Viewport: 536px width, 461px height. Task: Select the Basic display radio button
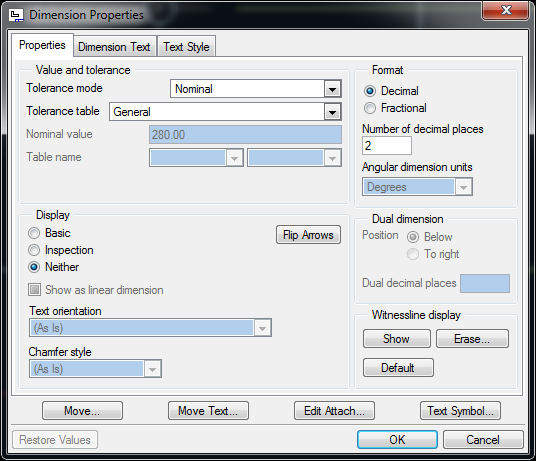34,233
